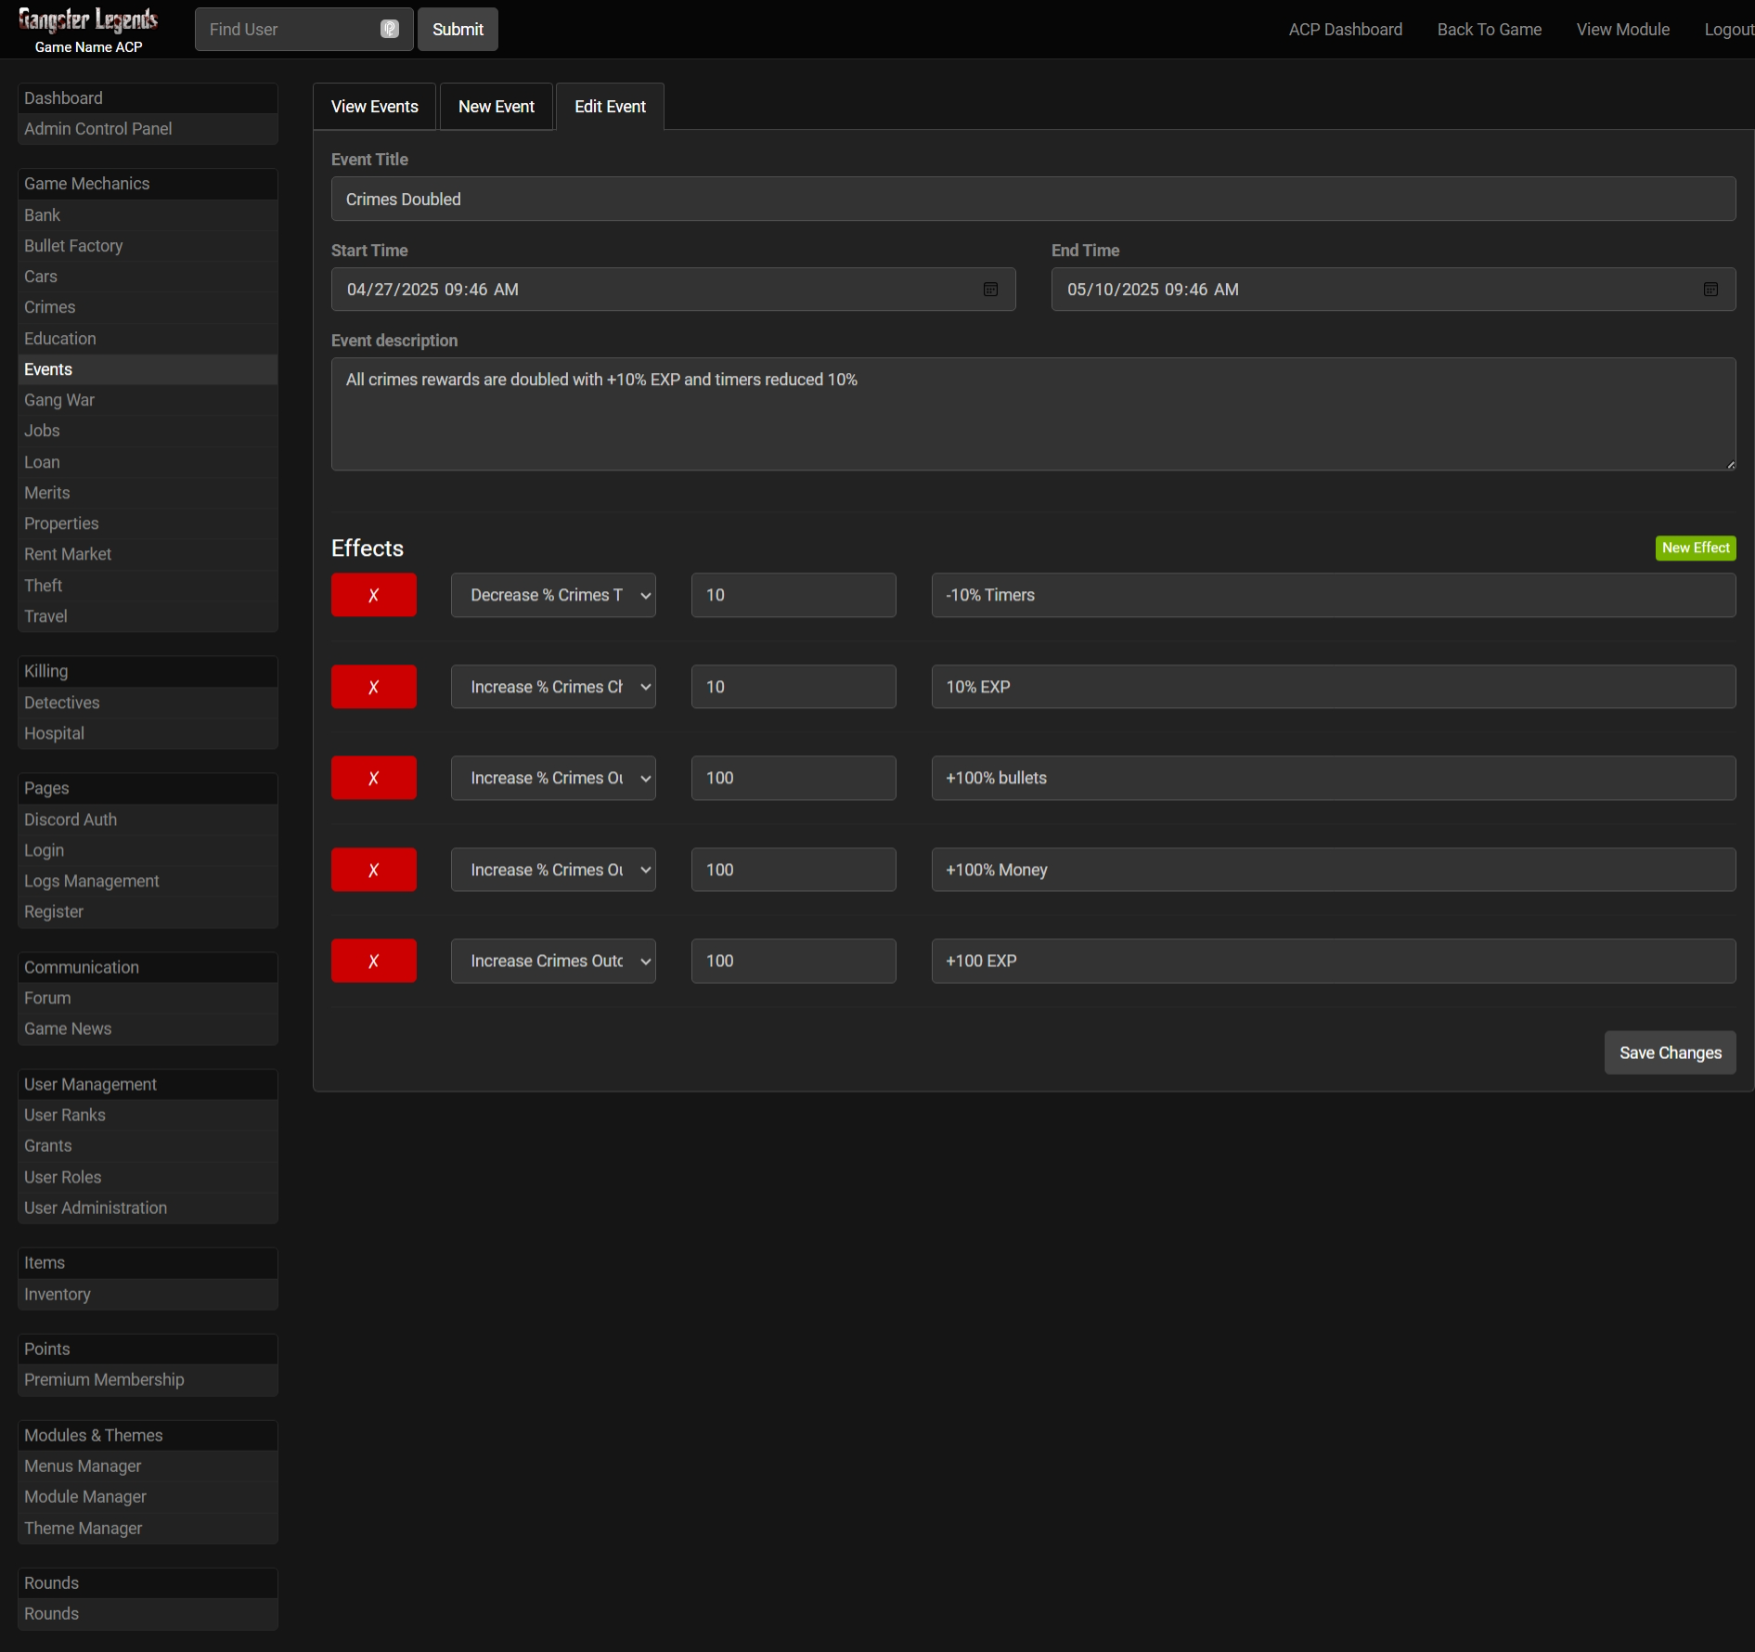Switch to the View Events tab
The height and width of the screenshot is (1652, 1755).
374,107
